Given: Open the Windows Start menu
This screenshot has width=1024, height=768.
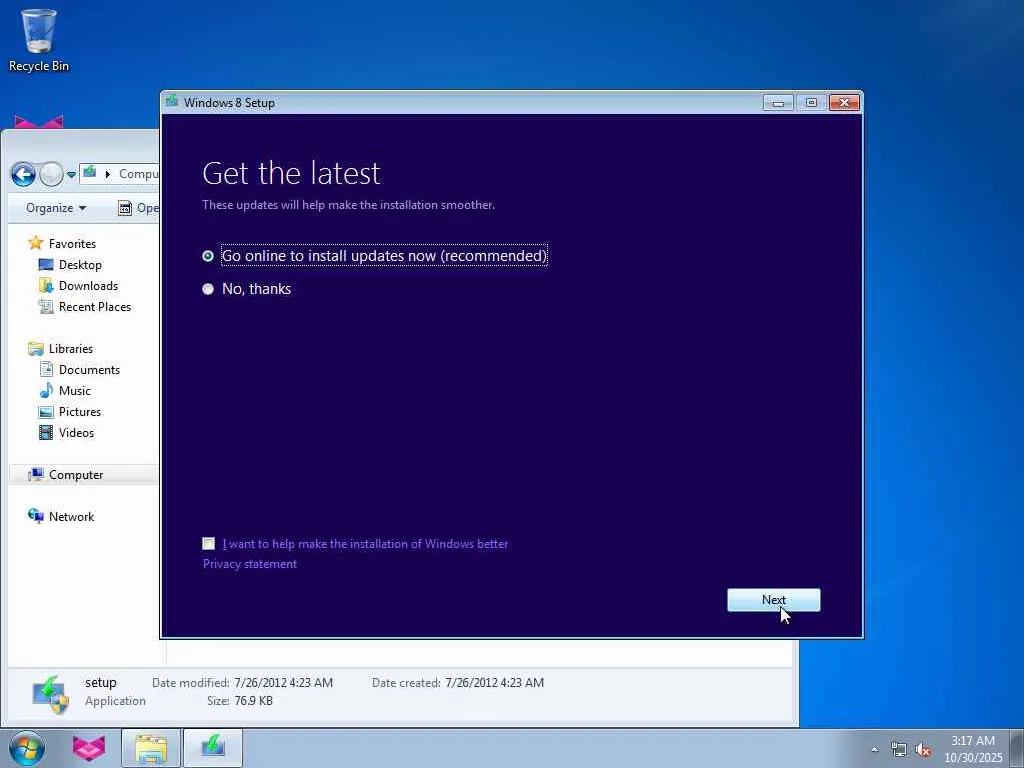Looking at the screenshot, I should pyautogui.click(x=27, y=748).
